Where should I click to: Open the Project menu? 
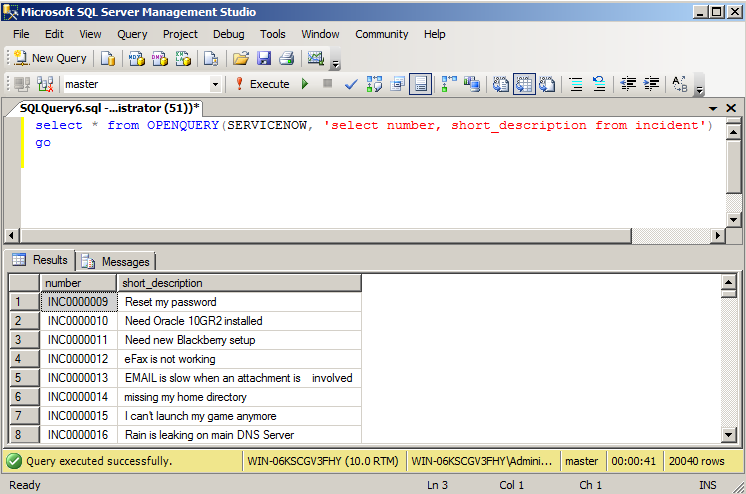[x=180, y=34]
